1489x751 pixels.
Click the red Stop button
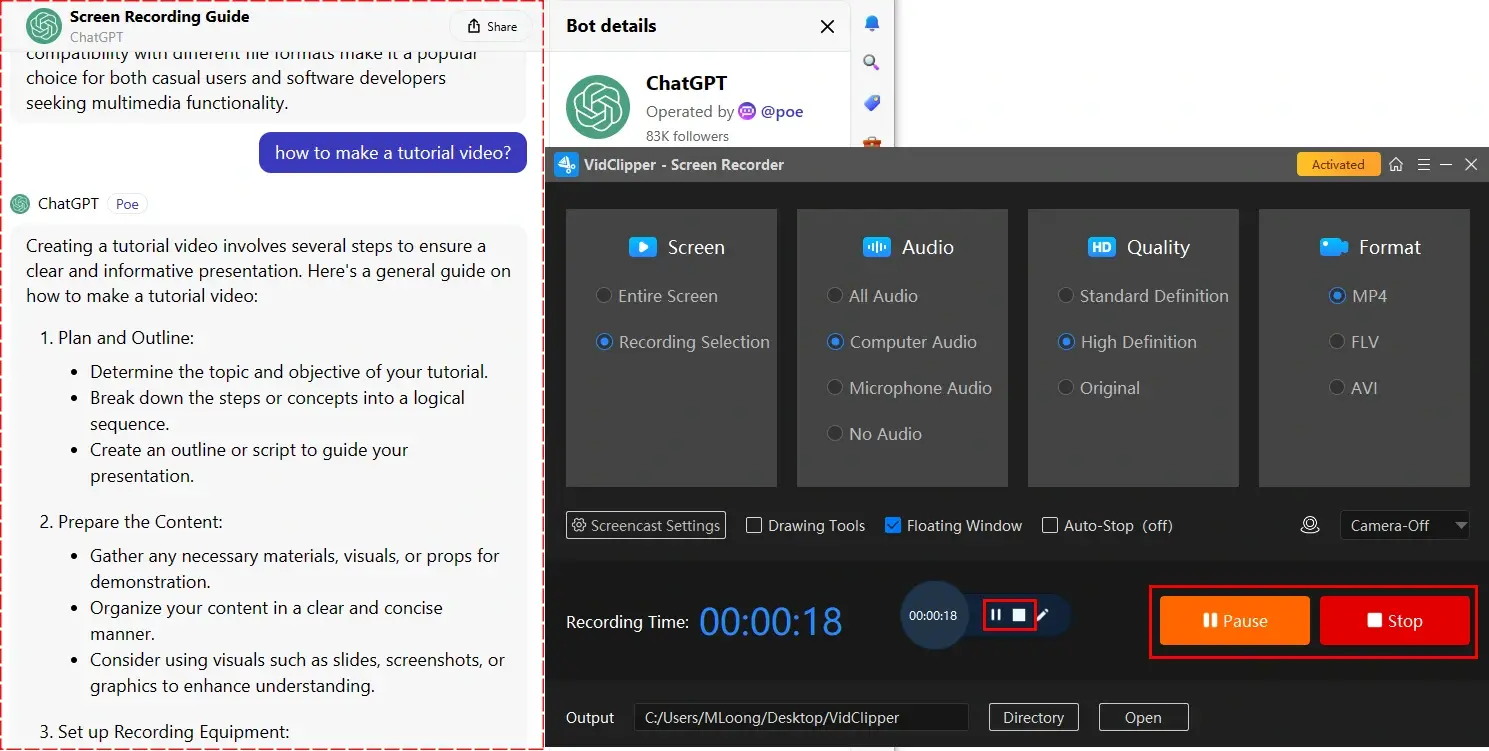1395,621
